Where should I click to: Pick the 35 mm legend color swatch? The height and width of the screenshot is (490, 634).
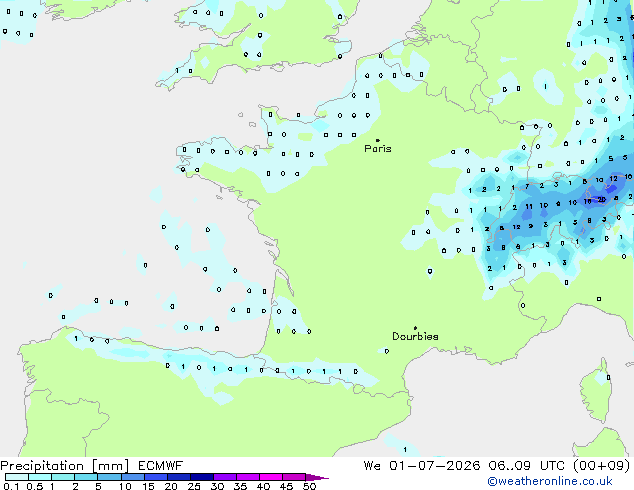coord(247,477)
